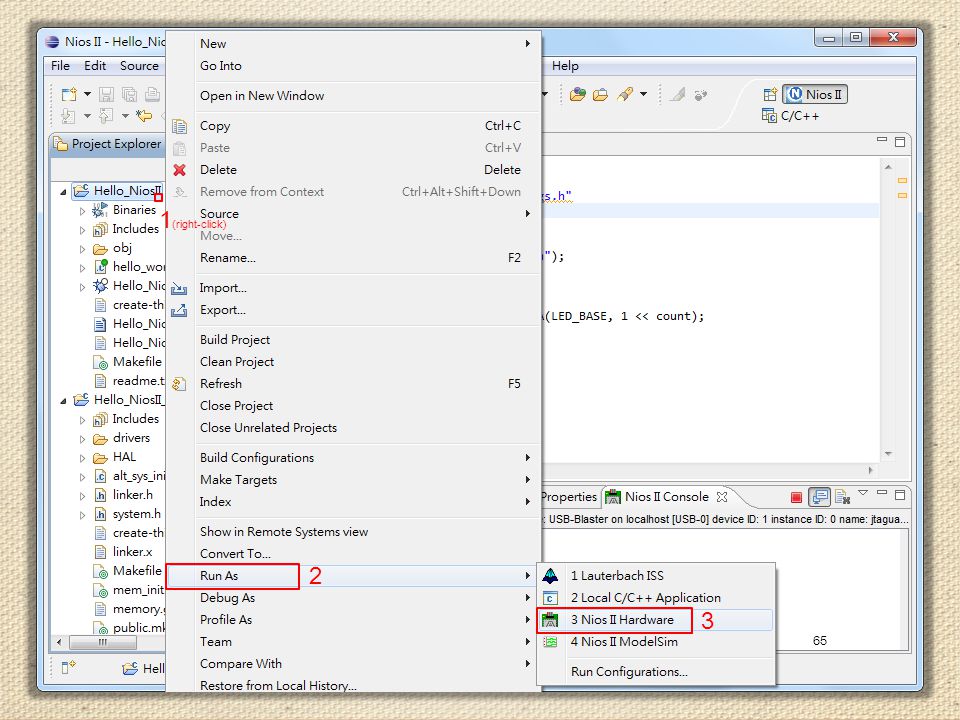Click the Project Explorer horizontal scrollbar thumb
Screen dimensions: 960x720
[x=102, y=642]
